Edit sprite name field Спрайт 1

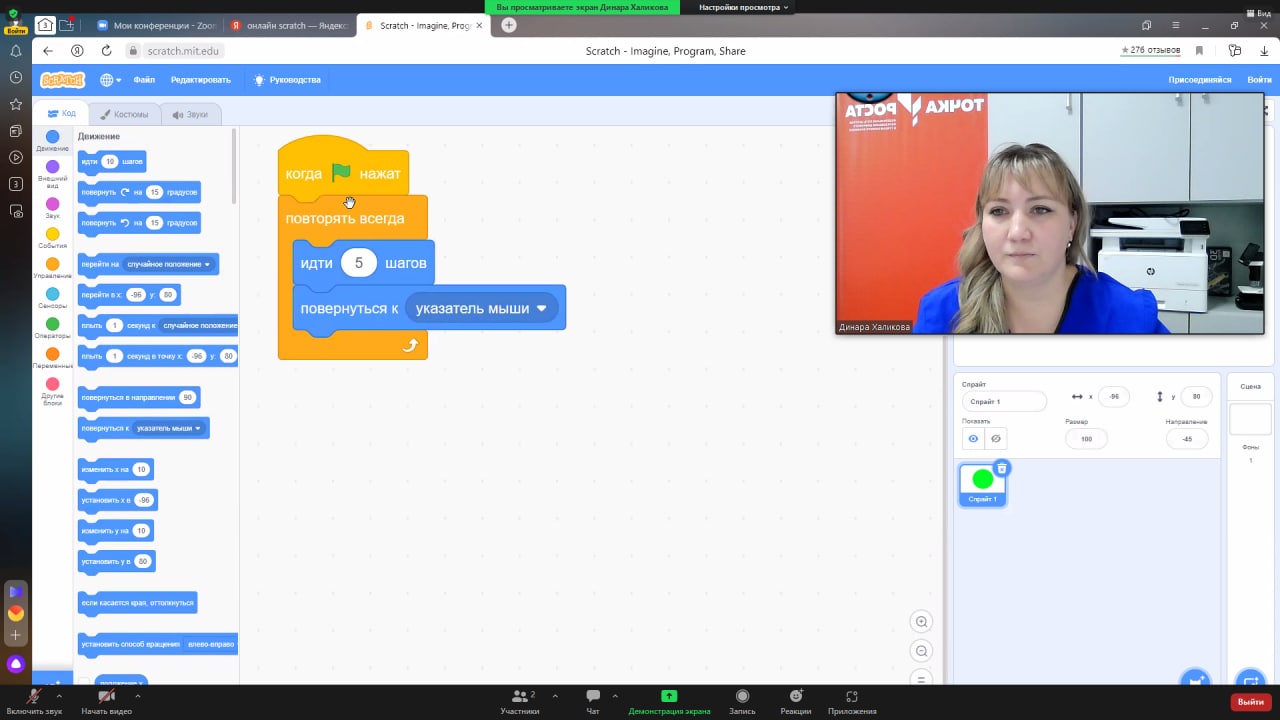click(1004, 401)
